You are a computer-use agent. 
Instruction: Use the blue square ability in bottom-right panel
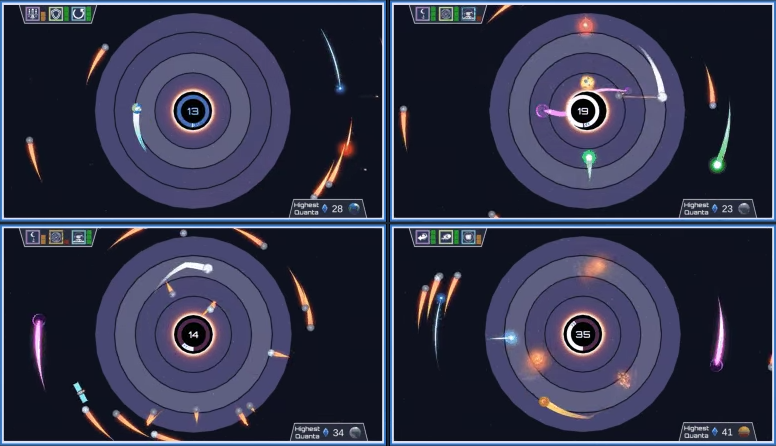pyautogui.click(x=468, y=237)
